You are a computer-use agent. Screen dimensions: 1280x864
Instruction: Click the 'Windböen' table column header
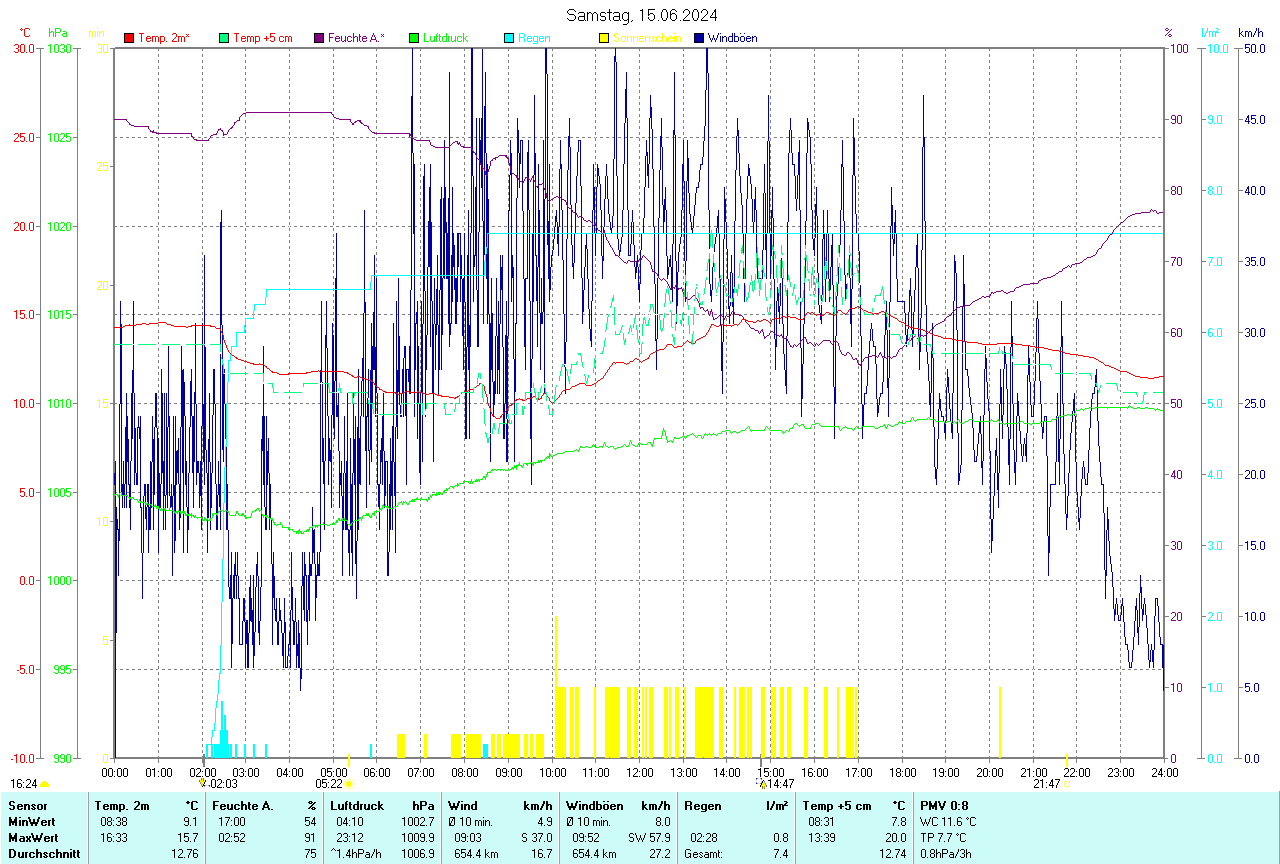tap(594, 806)
